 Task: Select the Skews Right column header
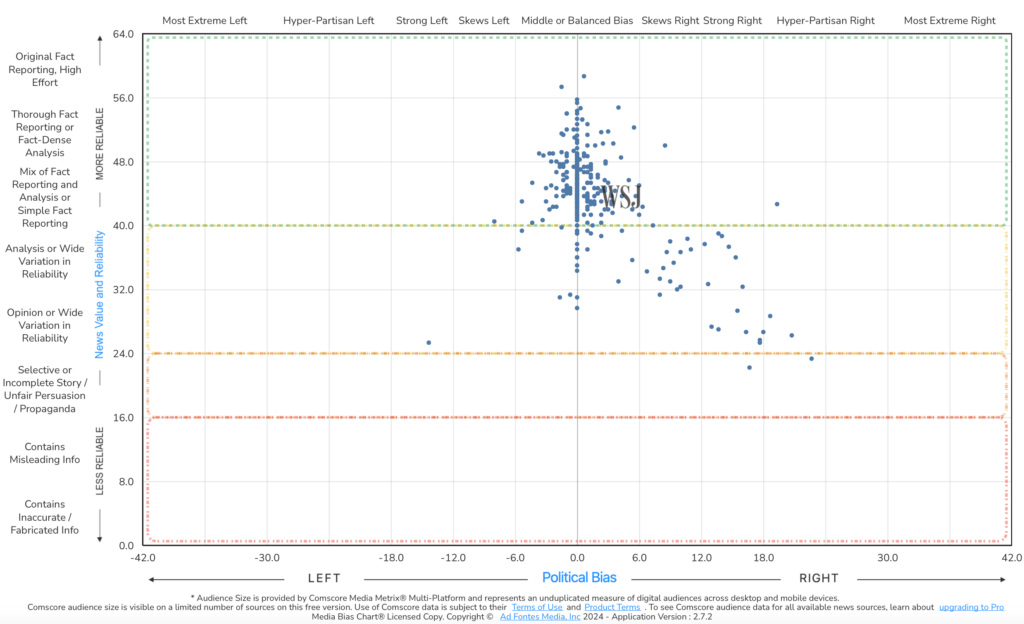670,20
